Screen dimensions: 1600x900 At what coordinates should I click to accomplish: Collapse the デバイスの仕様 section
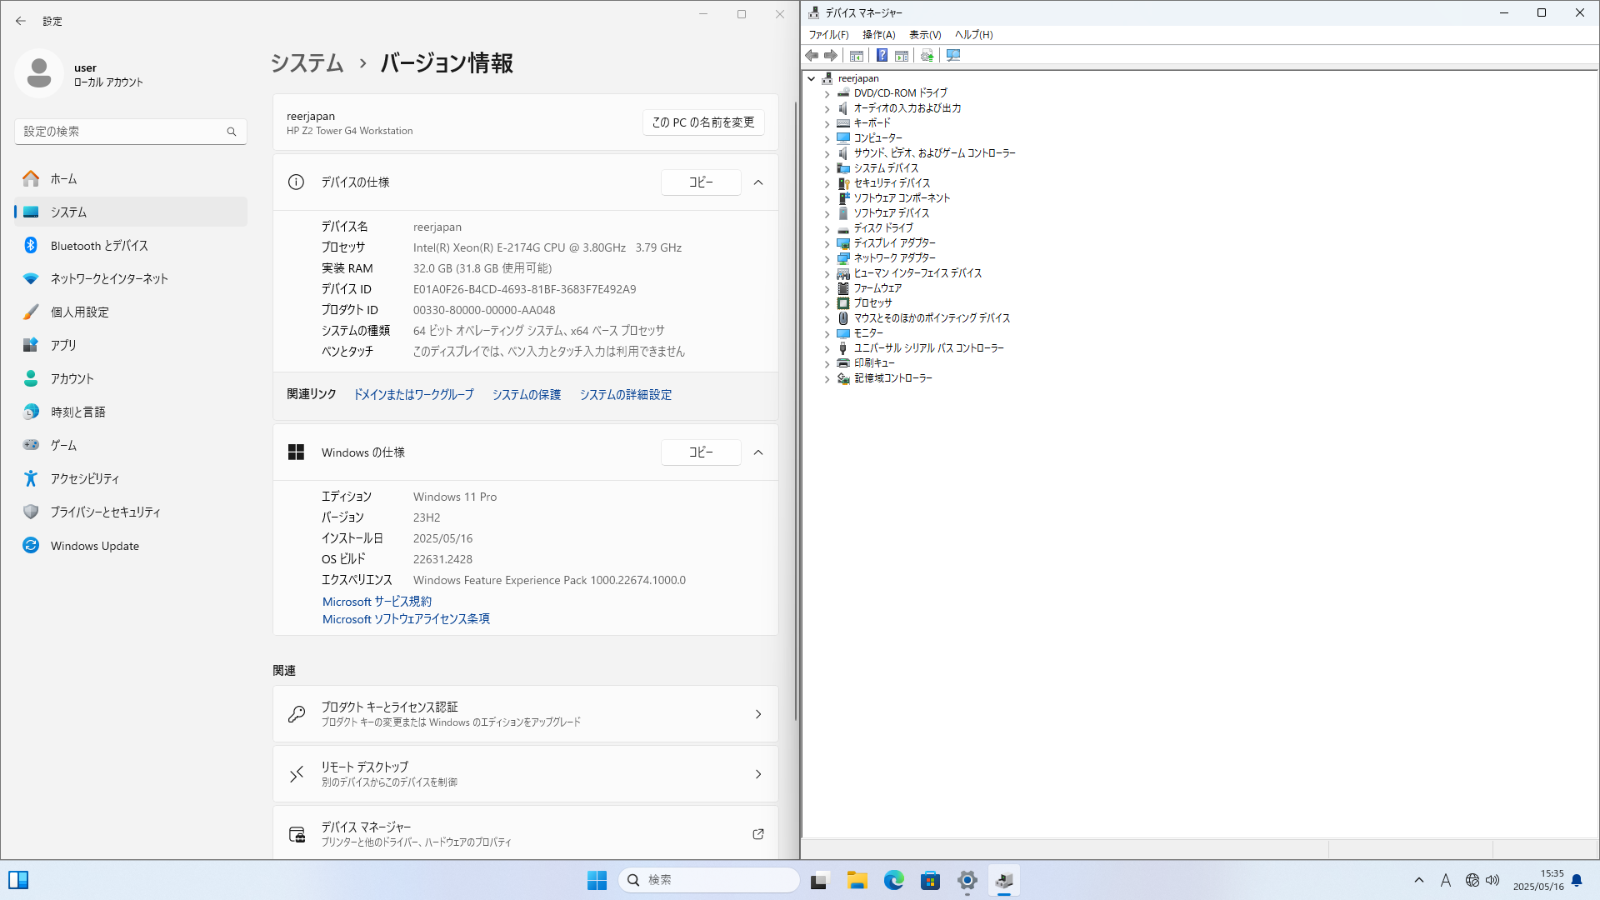[758, 182]
